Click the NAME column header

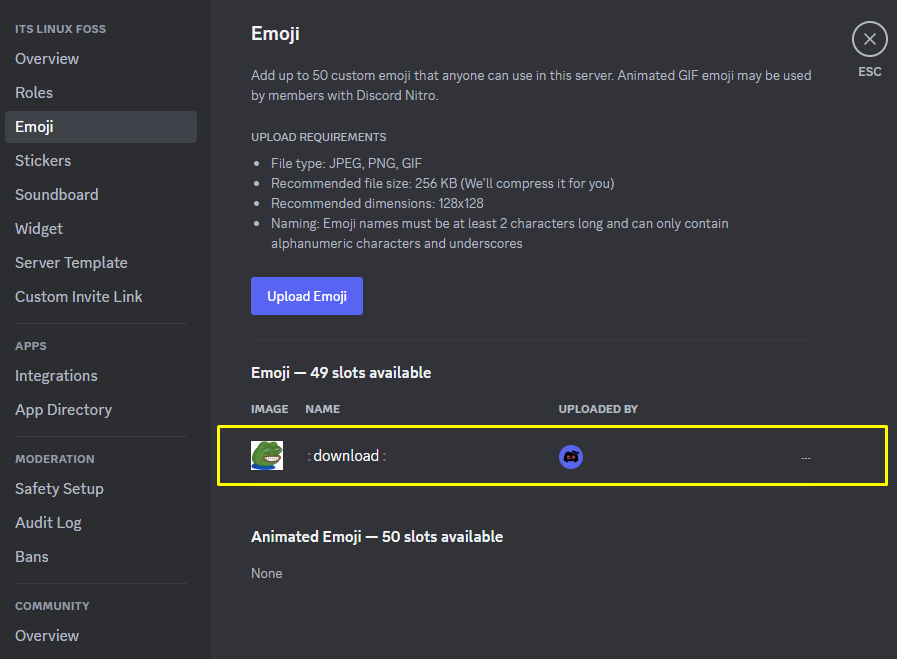(323, 409)
